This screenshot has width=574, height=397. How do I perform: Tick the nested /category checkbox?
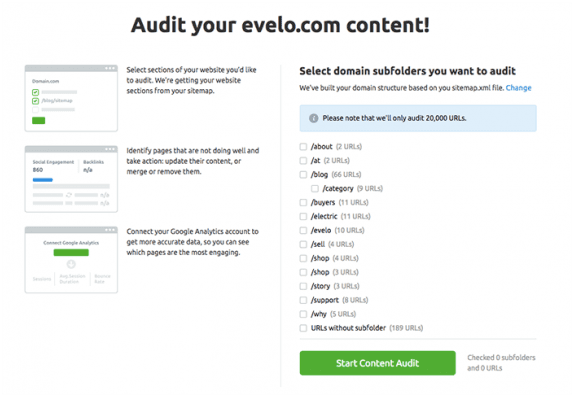coord(315,189)
